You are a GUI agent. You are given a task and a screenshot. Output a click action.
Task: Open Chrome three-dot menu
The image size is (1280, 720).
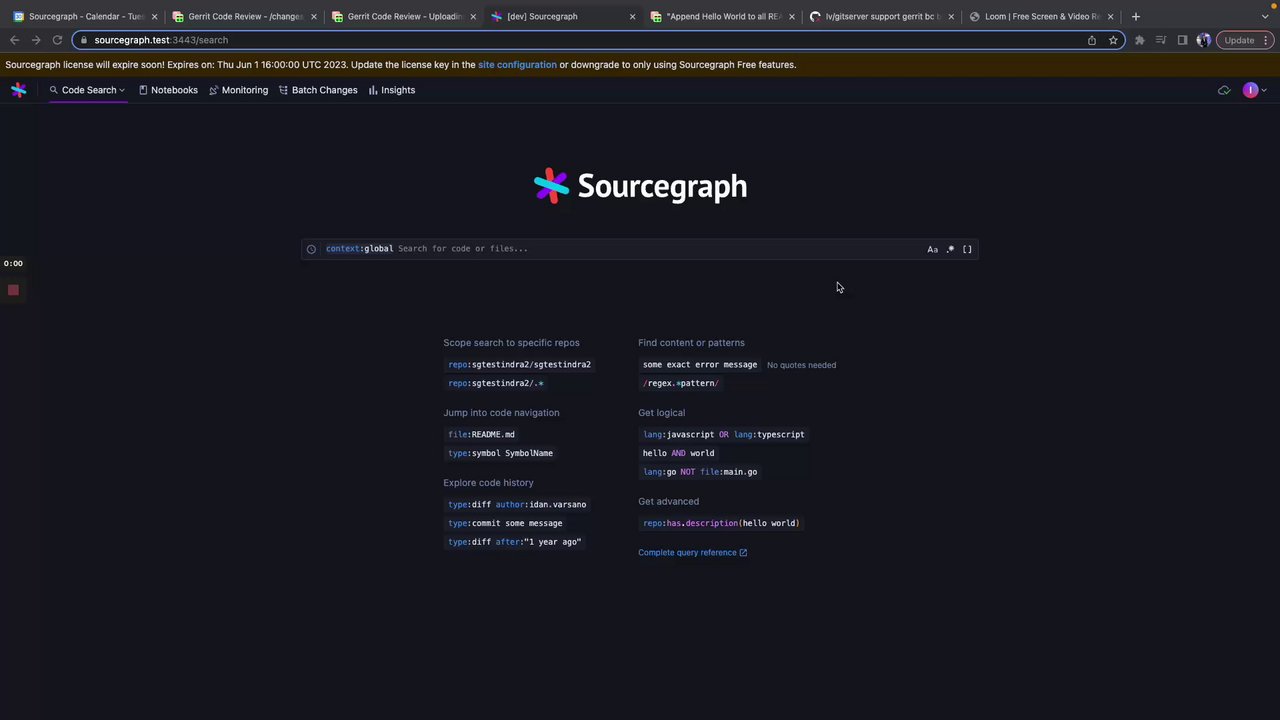[x=1268, y=40]
